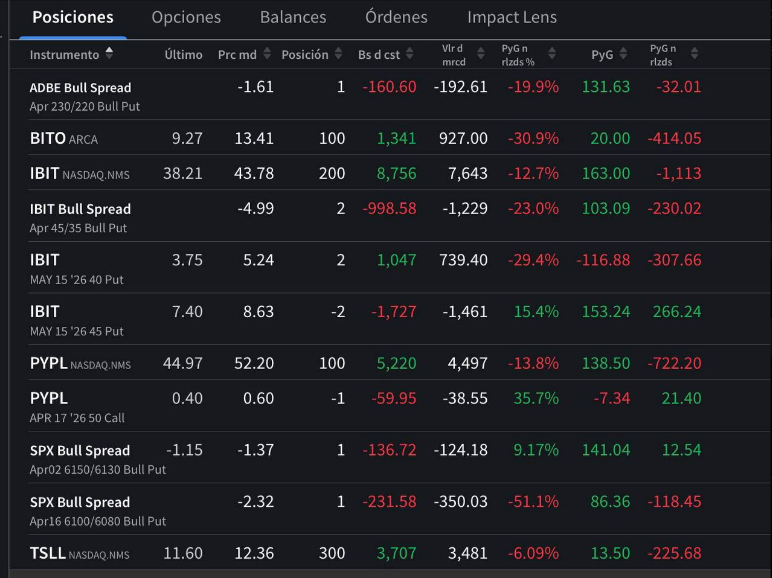
Task: Click IBIT Bull Spread PyG 103.09
Action: [606, 208]
